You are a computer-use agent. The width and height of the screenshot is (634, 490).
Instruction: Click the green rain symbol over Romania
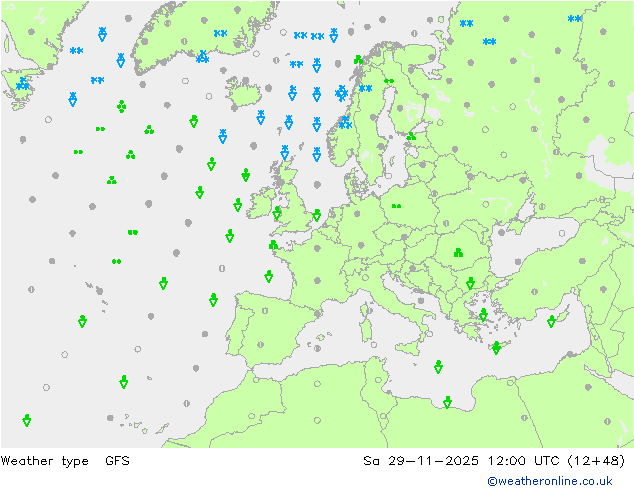pos(458,253)
